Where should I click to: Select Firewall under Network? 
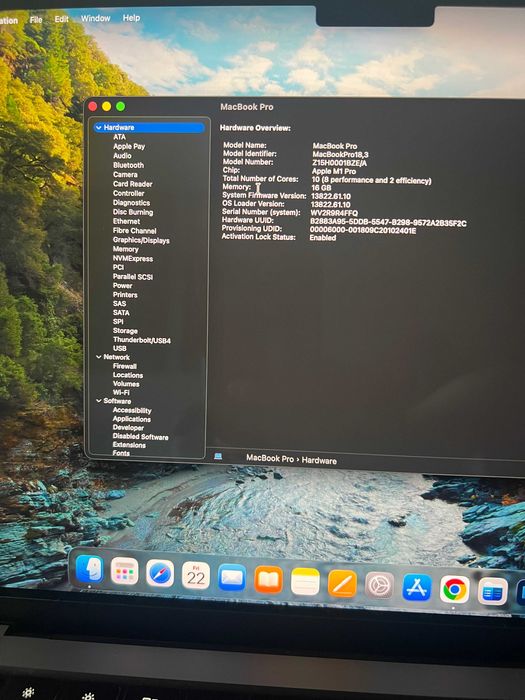[125, 366]
